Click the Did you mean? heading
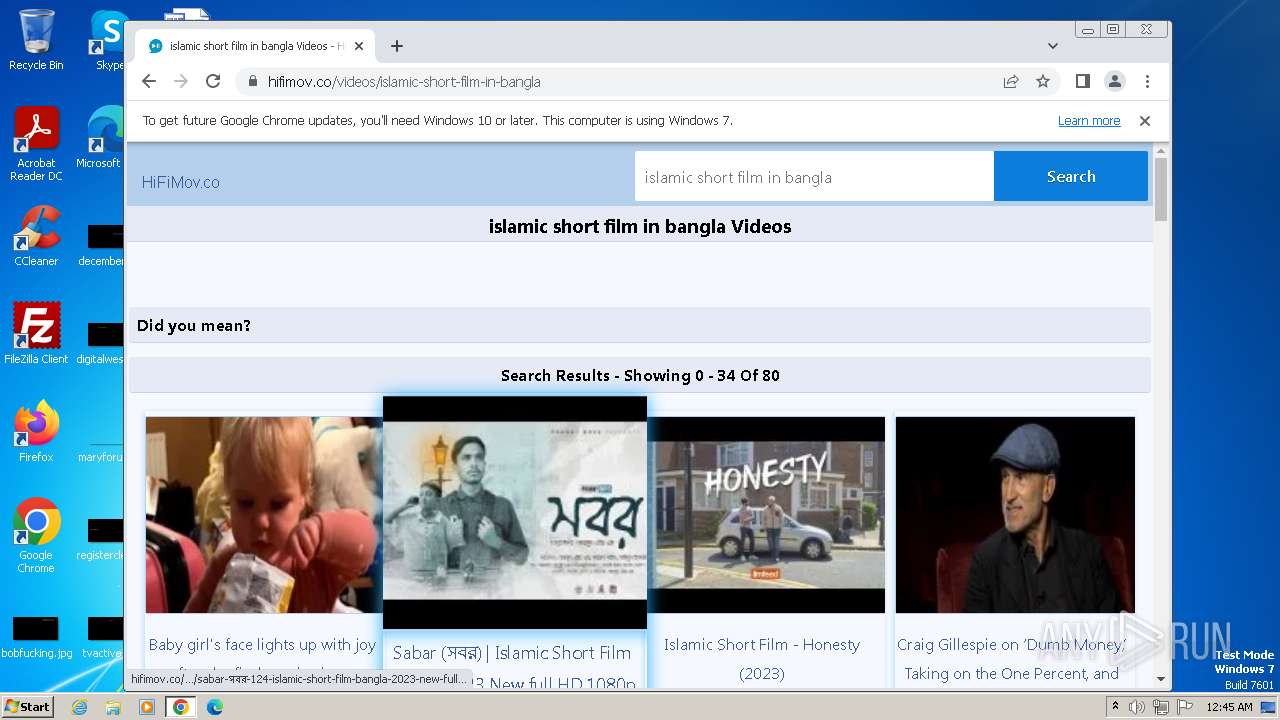The height and width of the screenshot is (720, 1280). pos(194,326)
